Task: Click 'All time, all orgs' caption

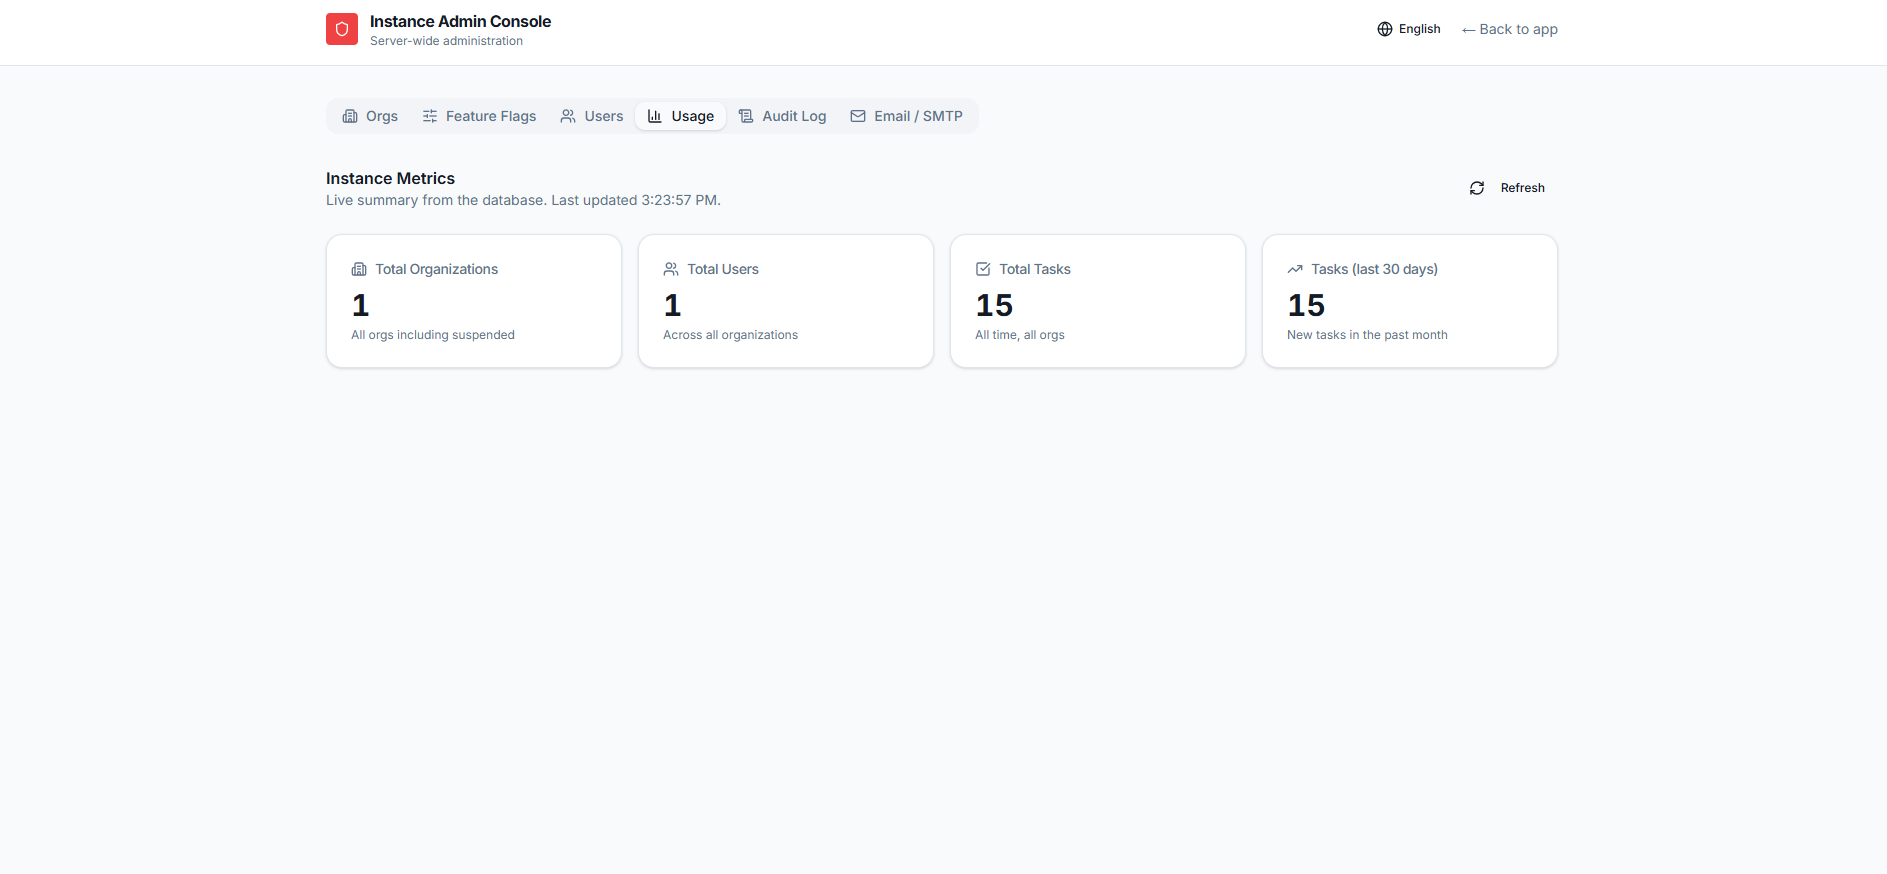Action: point(1020,335)
